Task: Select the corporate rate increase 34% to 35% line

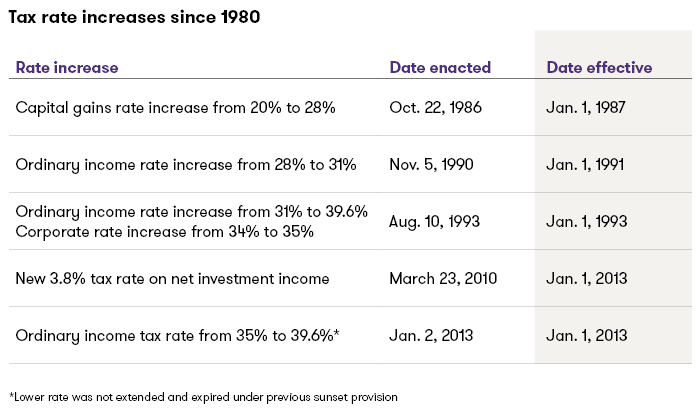Action: [x=165, y=231]
